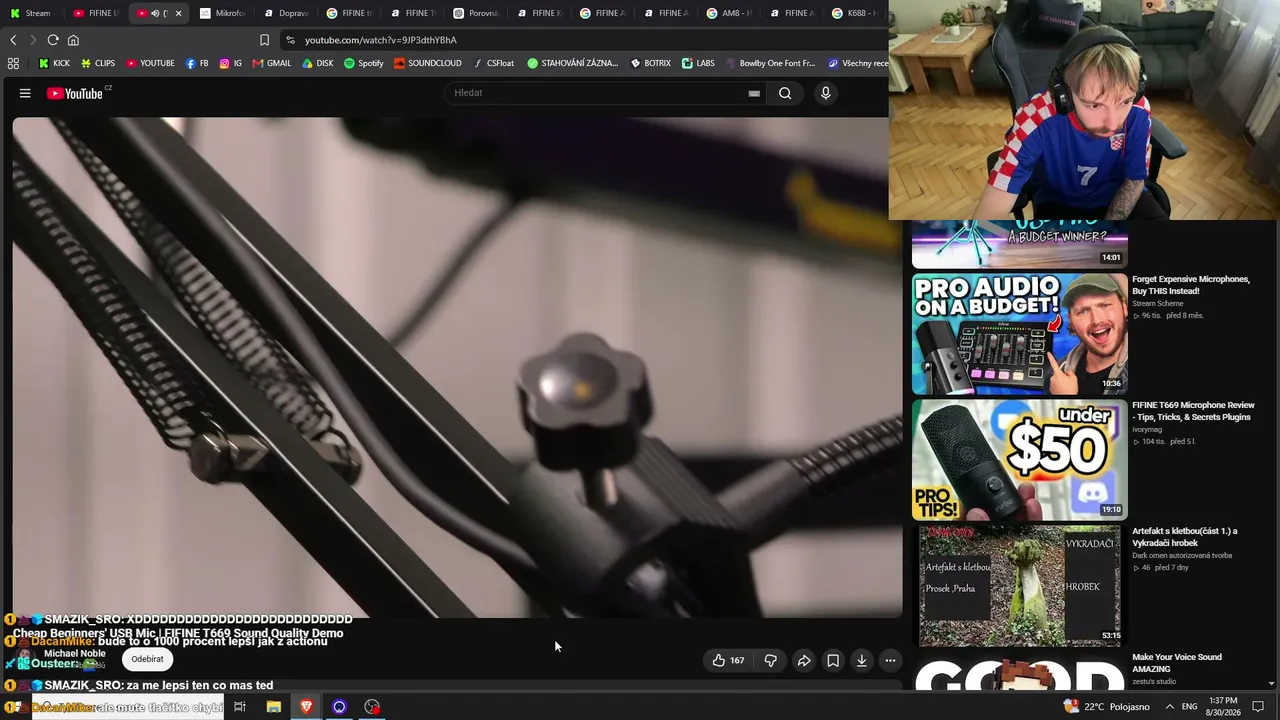Download the video with the download icon

(862, 660)
